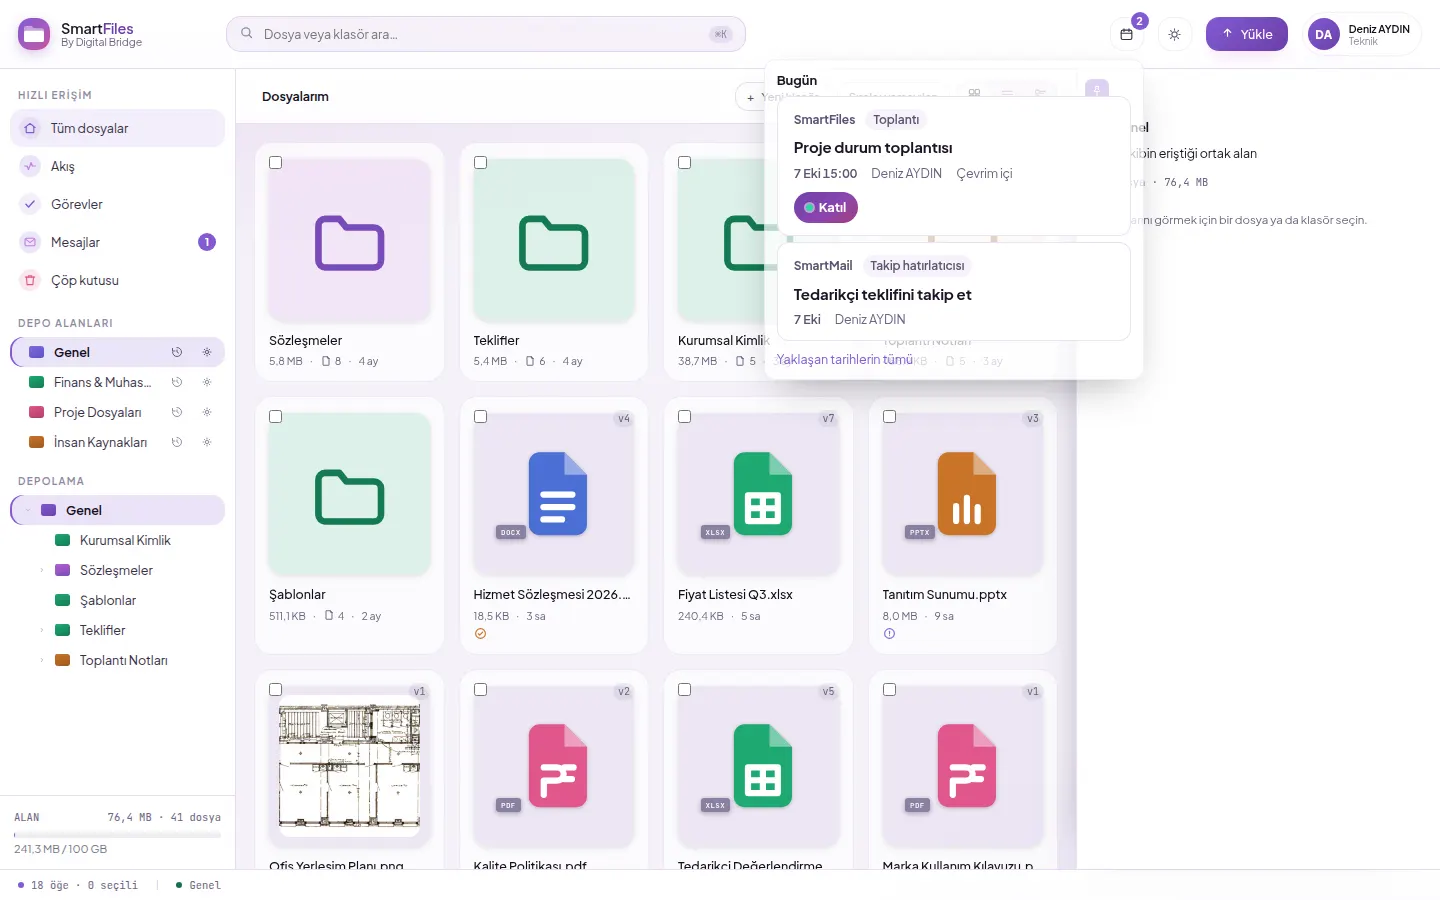Open settings for Finans & Muhas... area
Viewport: 1440px width, 900px height.
pyautogui.click(x=207, y=382)
